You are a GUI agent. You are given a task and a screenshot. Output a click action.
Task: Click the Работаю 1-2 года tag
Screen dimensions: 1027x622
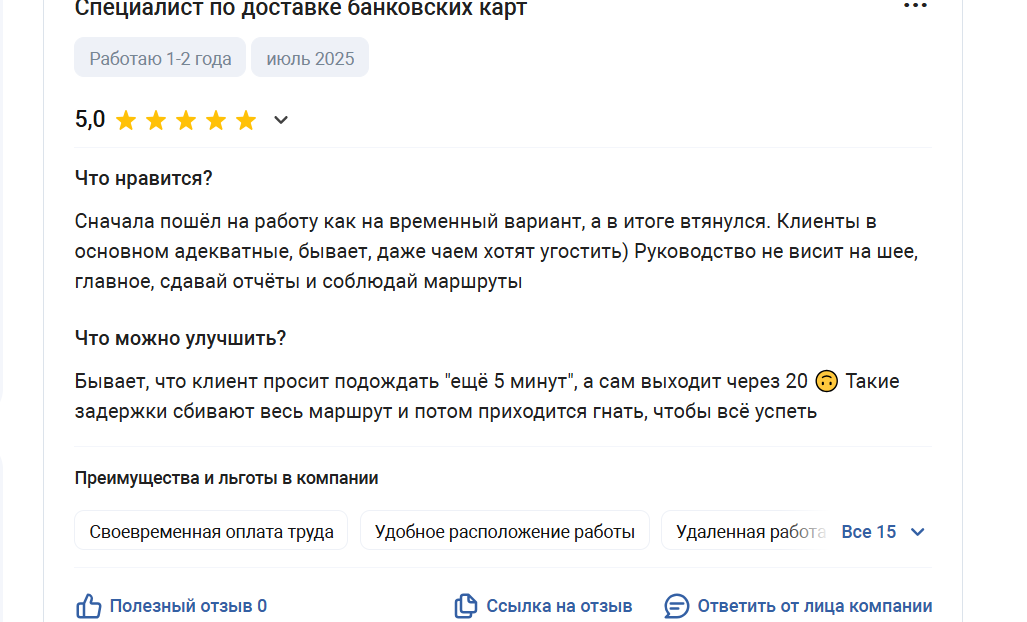pos(160,58)
